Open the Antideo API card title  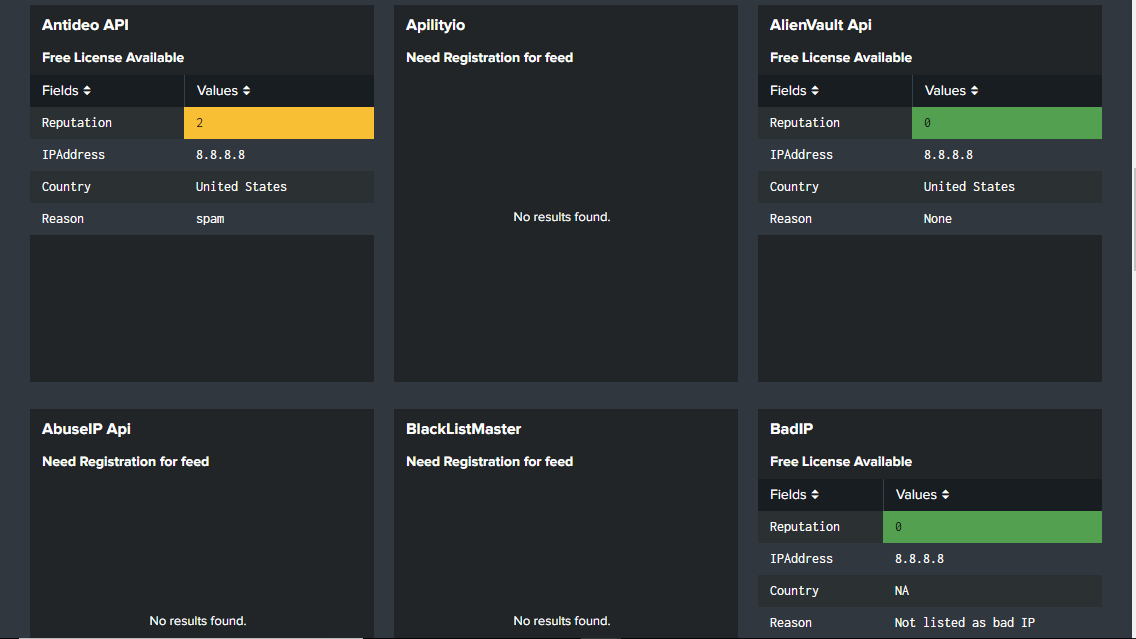[x=85, y=24]
